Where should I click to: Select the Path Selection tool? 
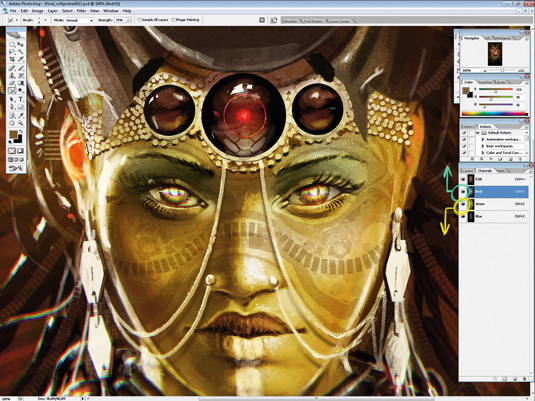[x=12, y=99]
